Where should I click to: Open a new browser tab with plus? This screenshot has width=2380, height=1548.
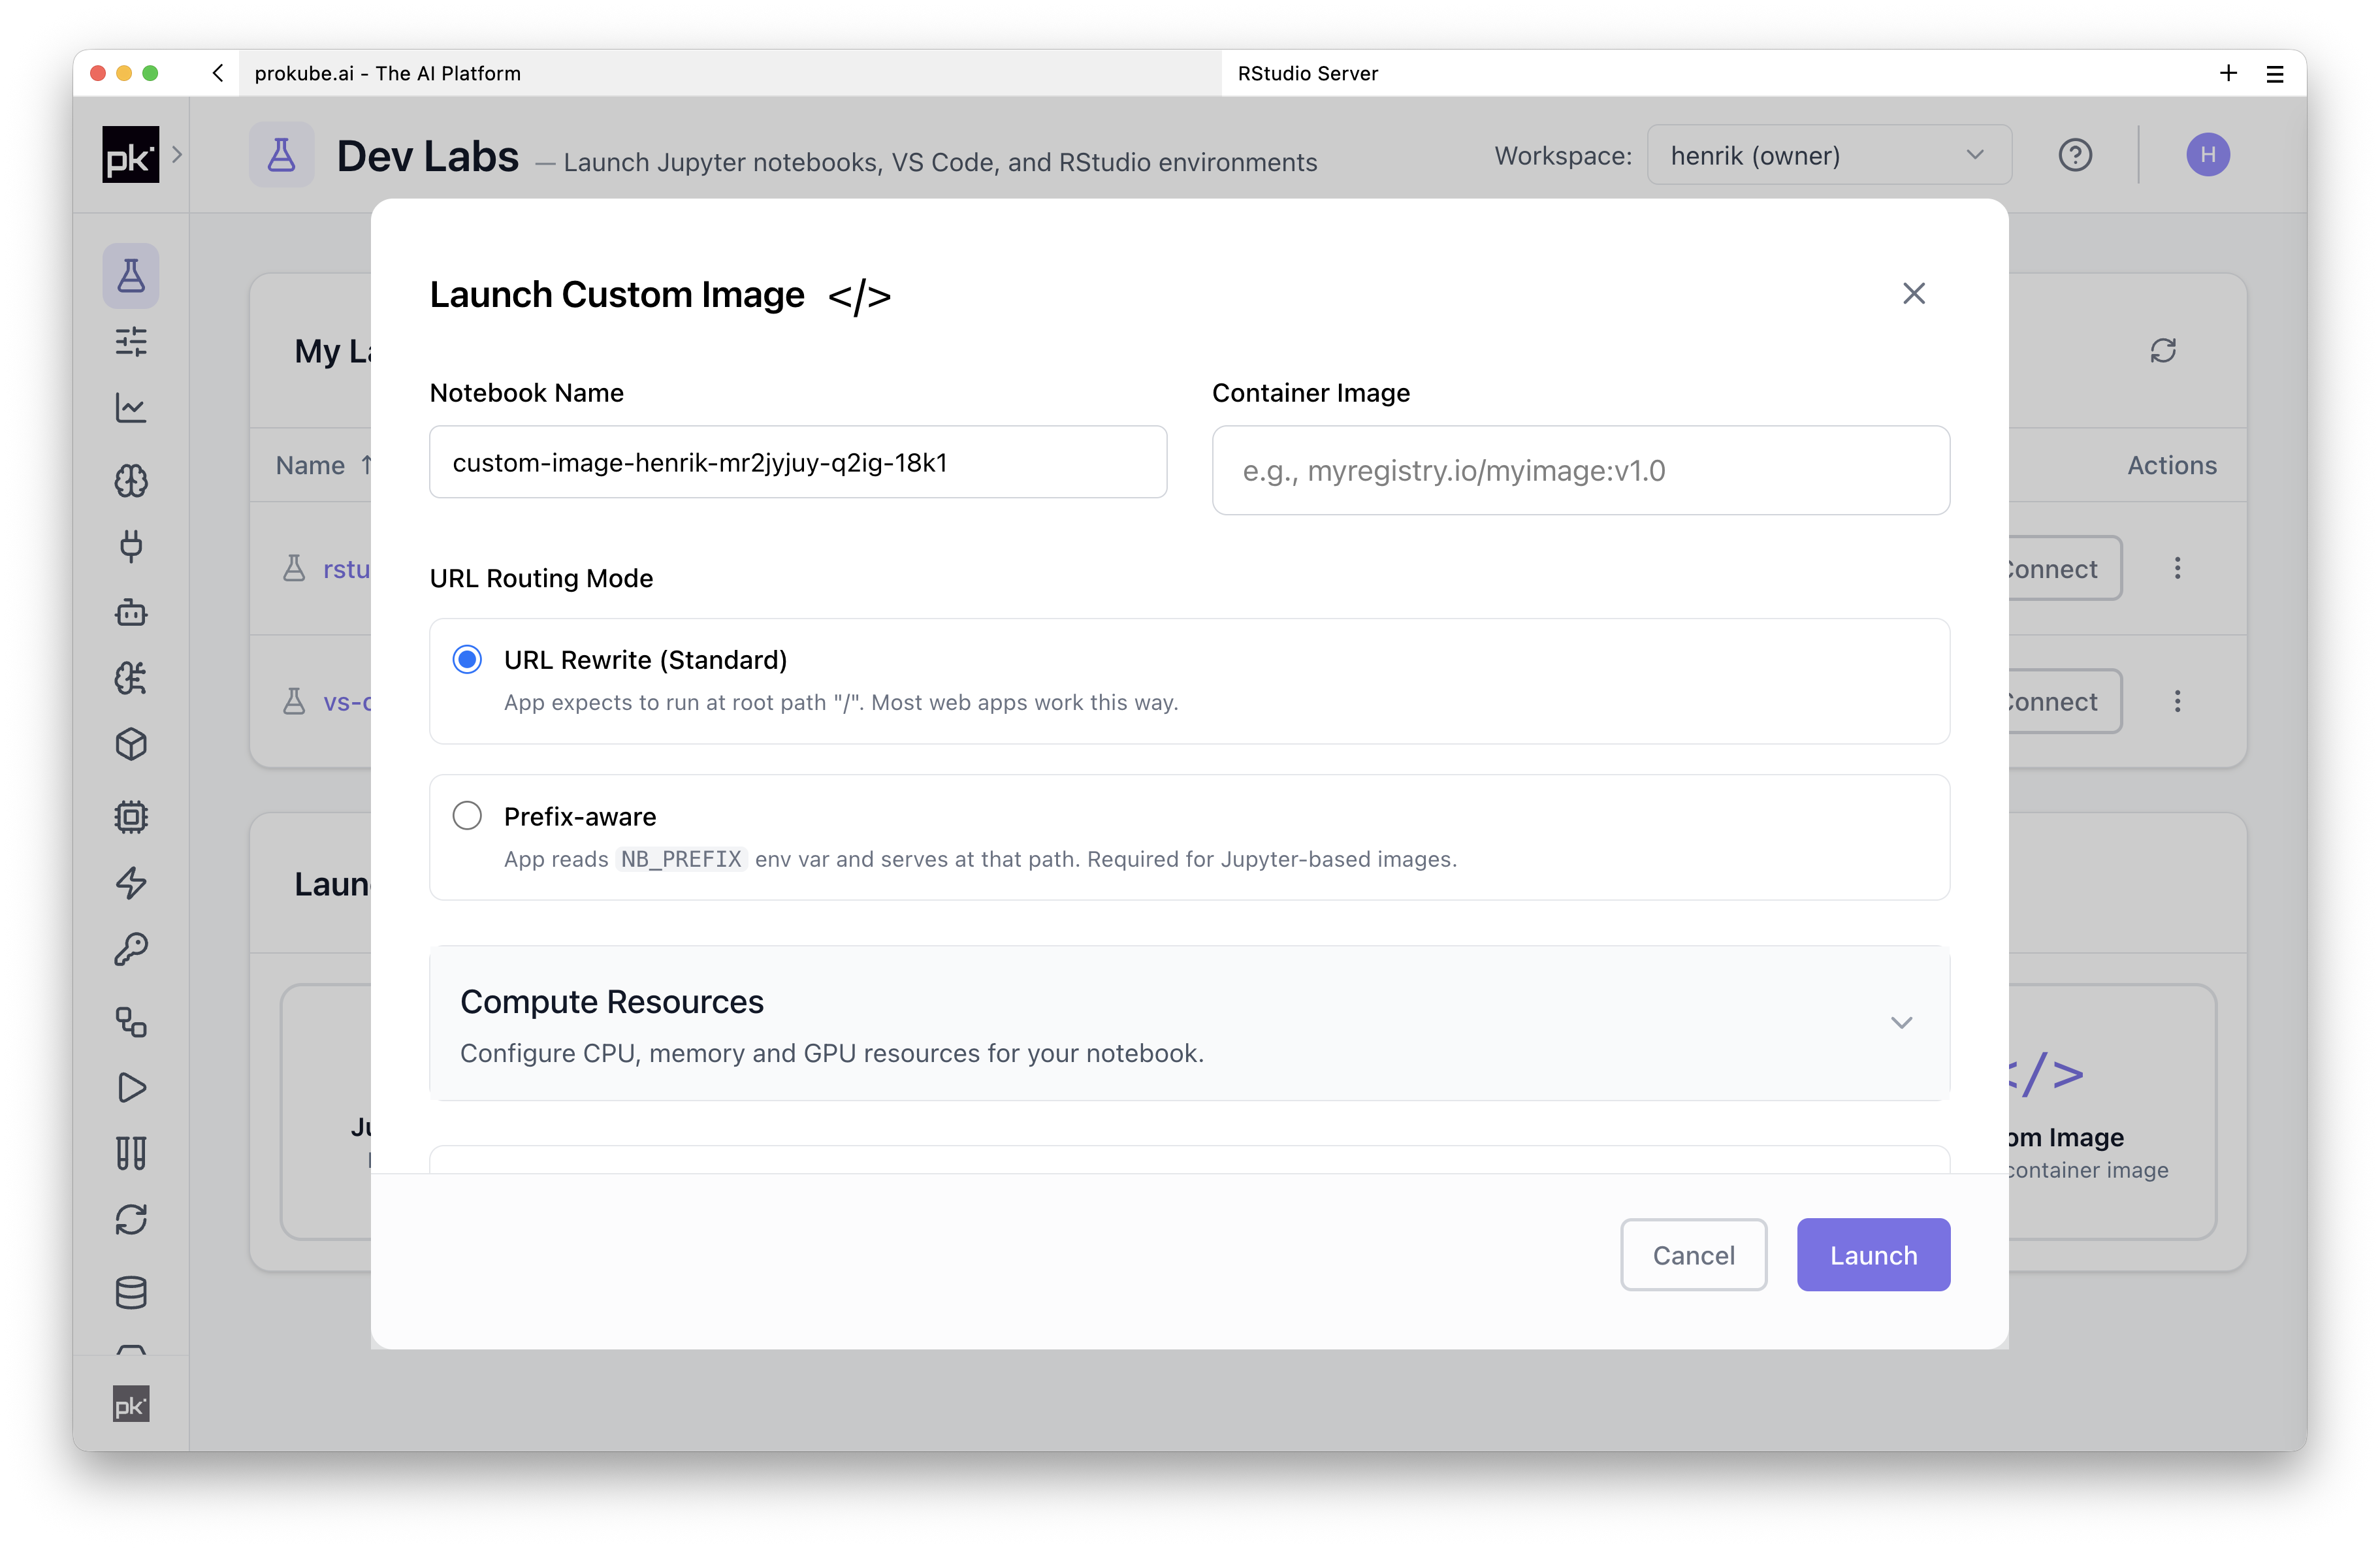coord(2228,73)
